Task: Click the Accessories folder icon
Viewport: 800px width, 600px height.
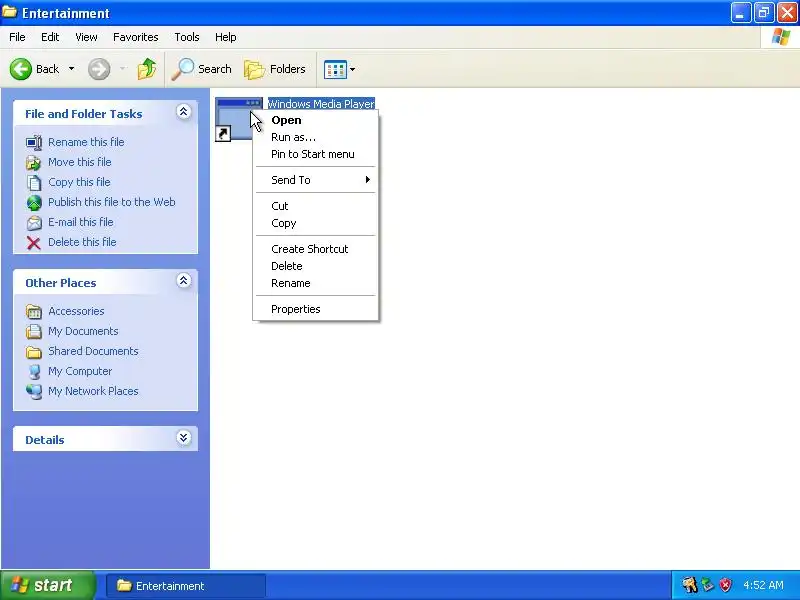Action: (34, 311)
